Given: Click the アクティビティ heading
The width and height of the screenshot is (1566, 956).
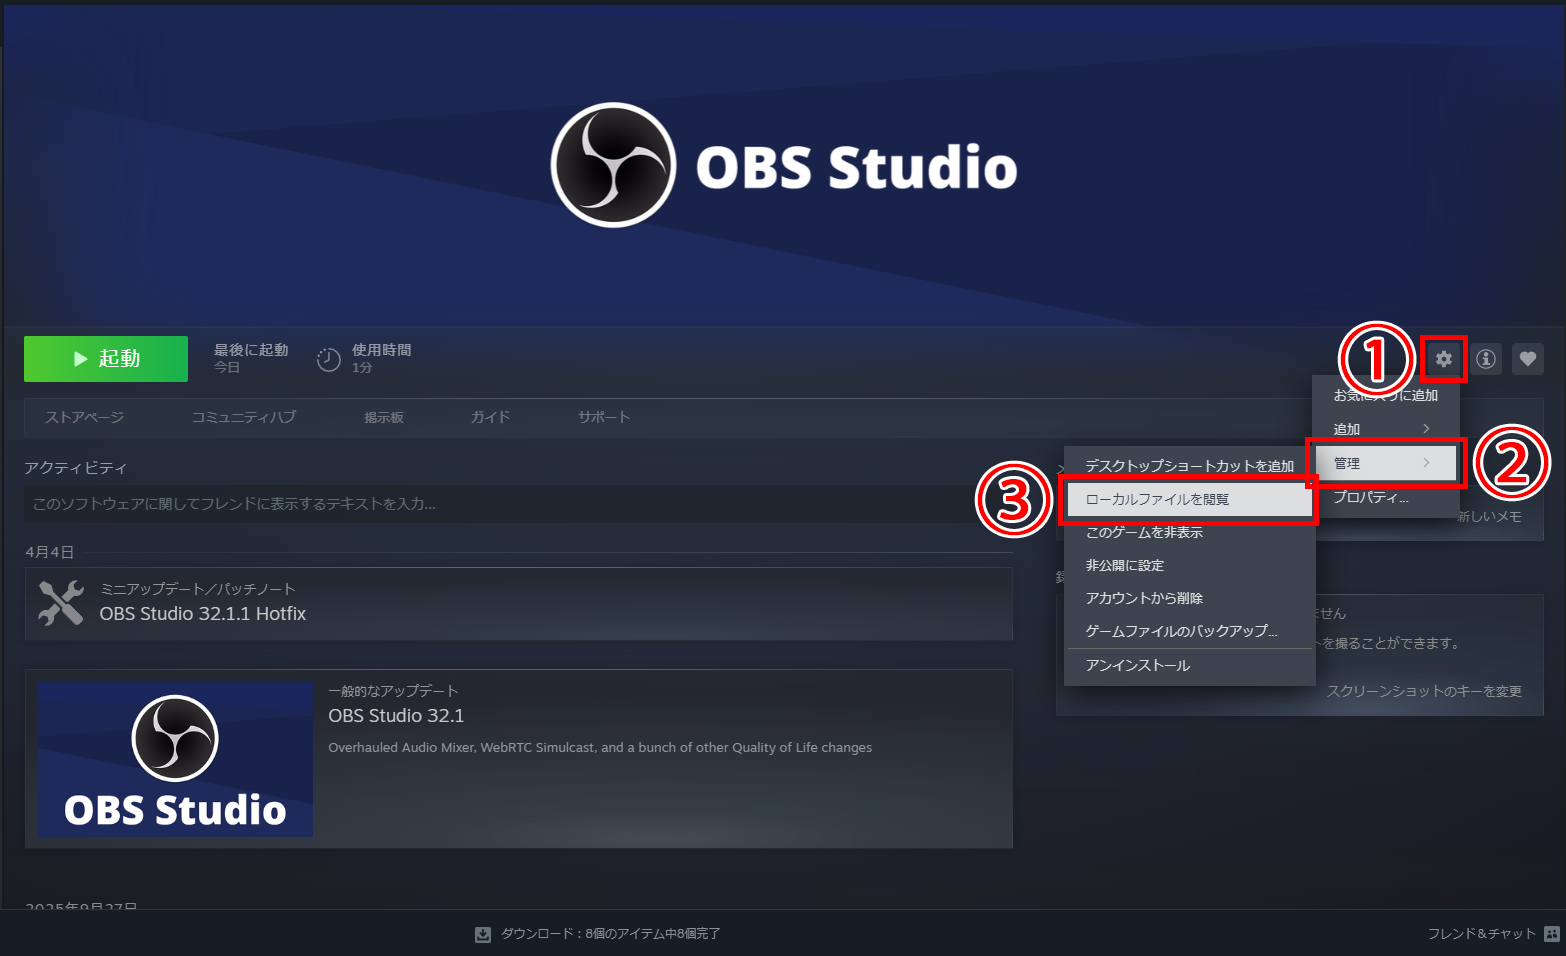Looking at the screenshot, I should click(x=76, y=468).
